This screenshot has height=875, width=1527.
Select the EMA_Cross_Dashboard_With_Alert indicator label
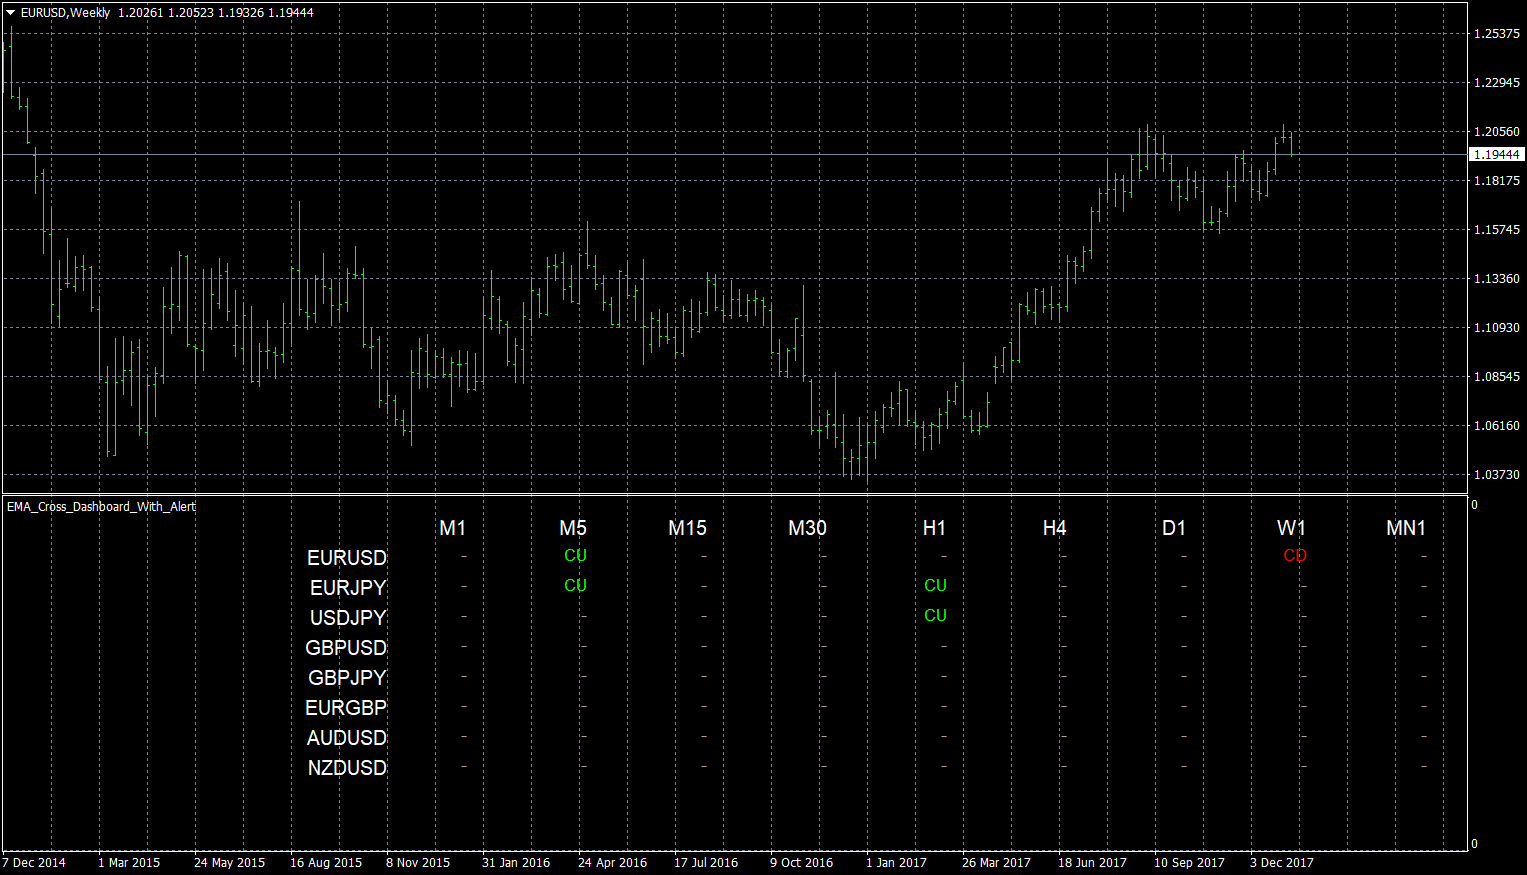tap(101, 507)
